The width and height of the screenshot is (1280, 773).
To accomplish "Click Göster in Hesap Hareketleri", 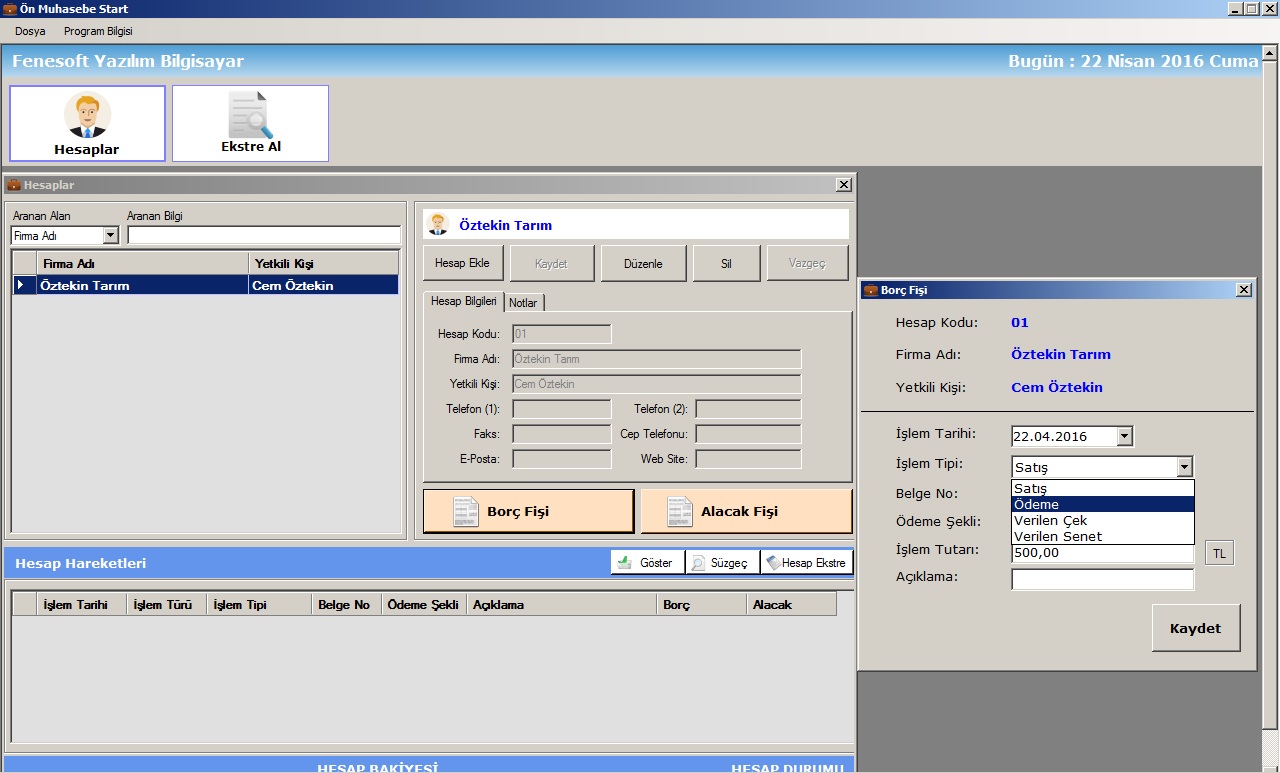I will point(647,563).
